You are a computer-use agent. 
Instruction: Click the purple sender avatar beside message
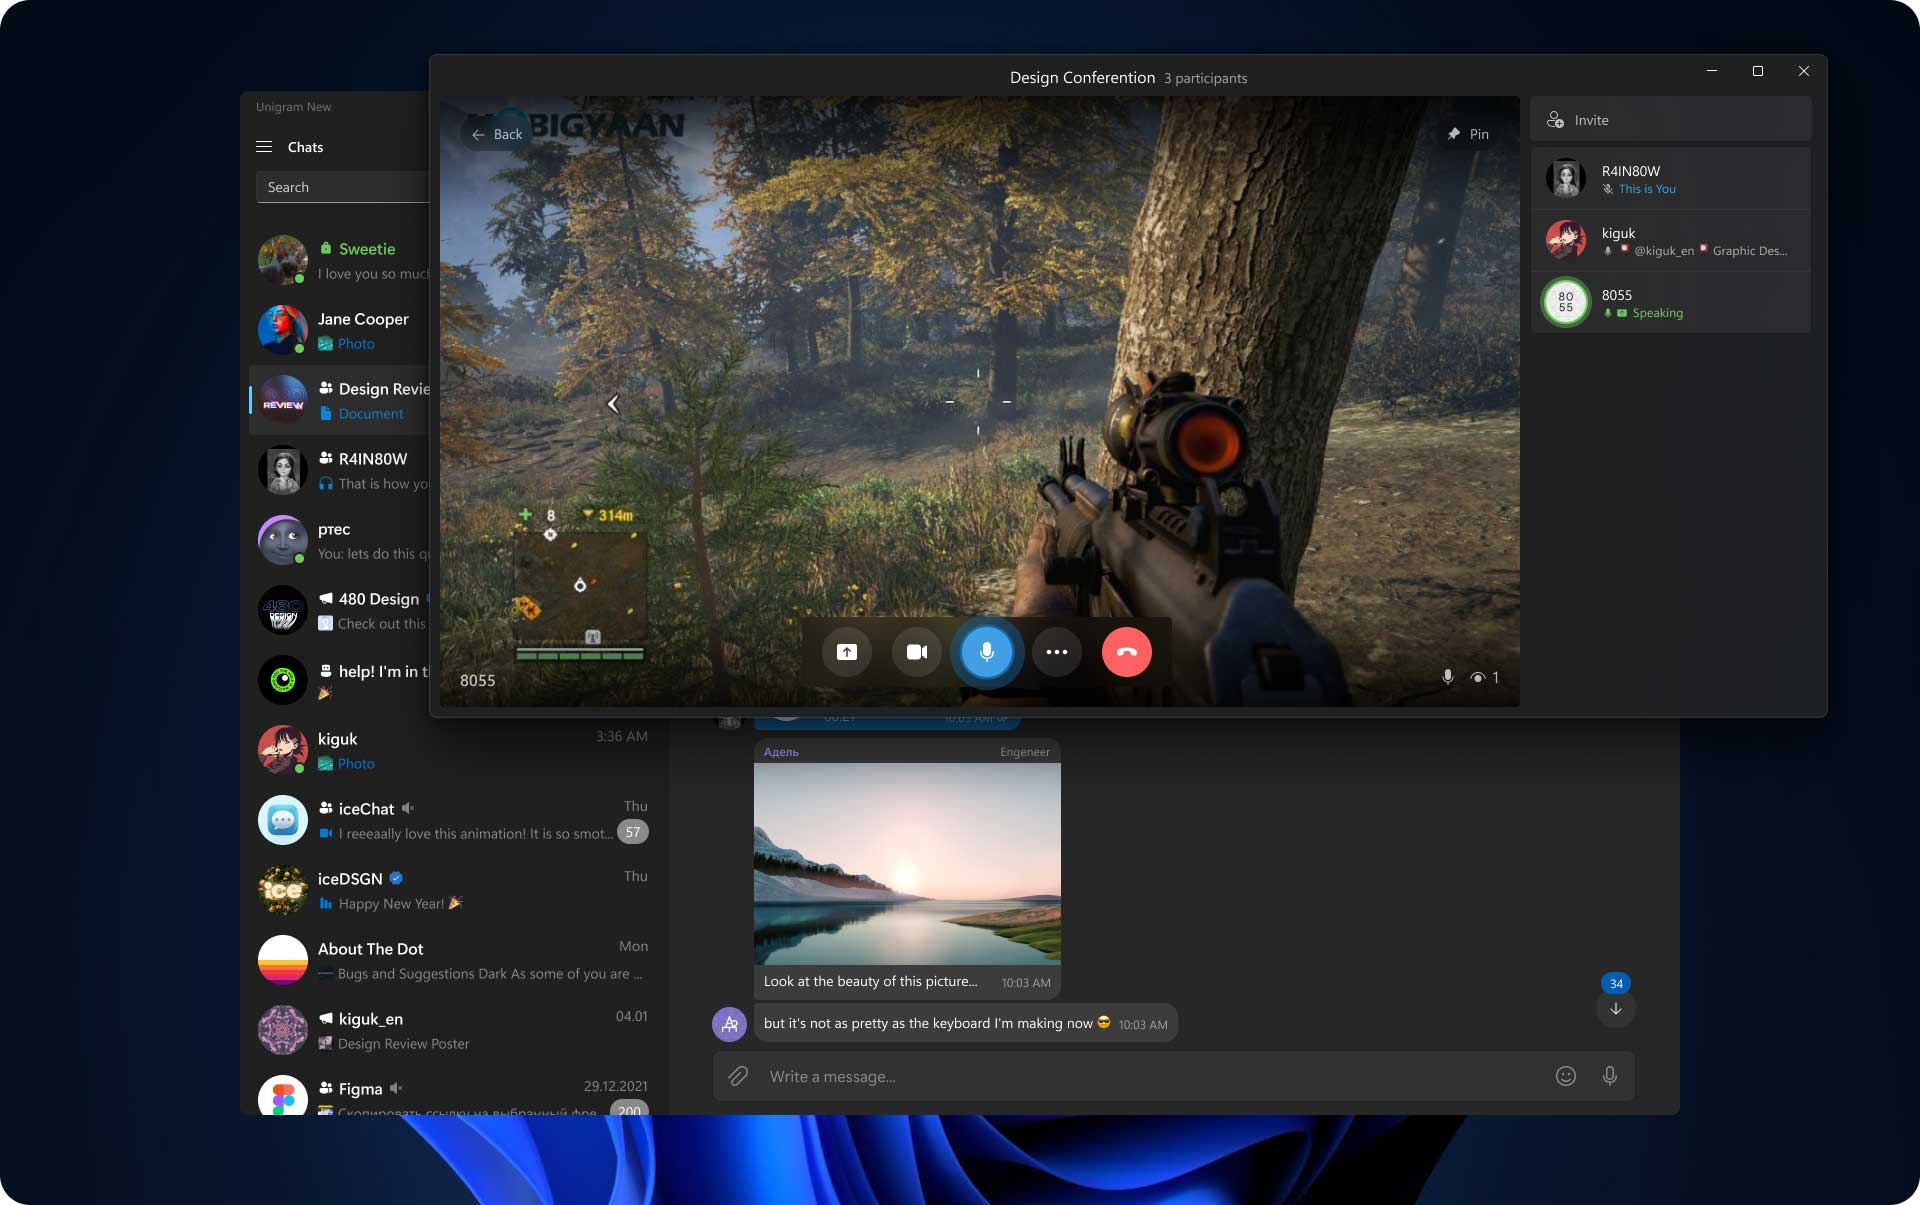729,1024
